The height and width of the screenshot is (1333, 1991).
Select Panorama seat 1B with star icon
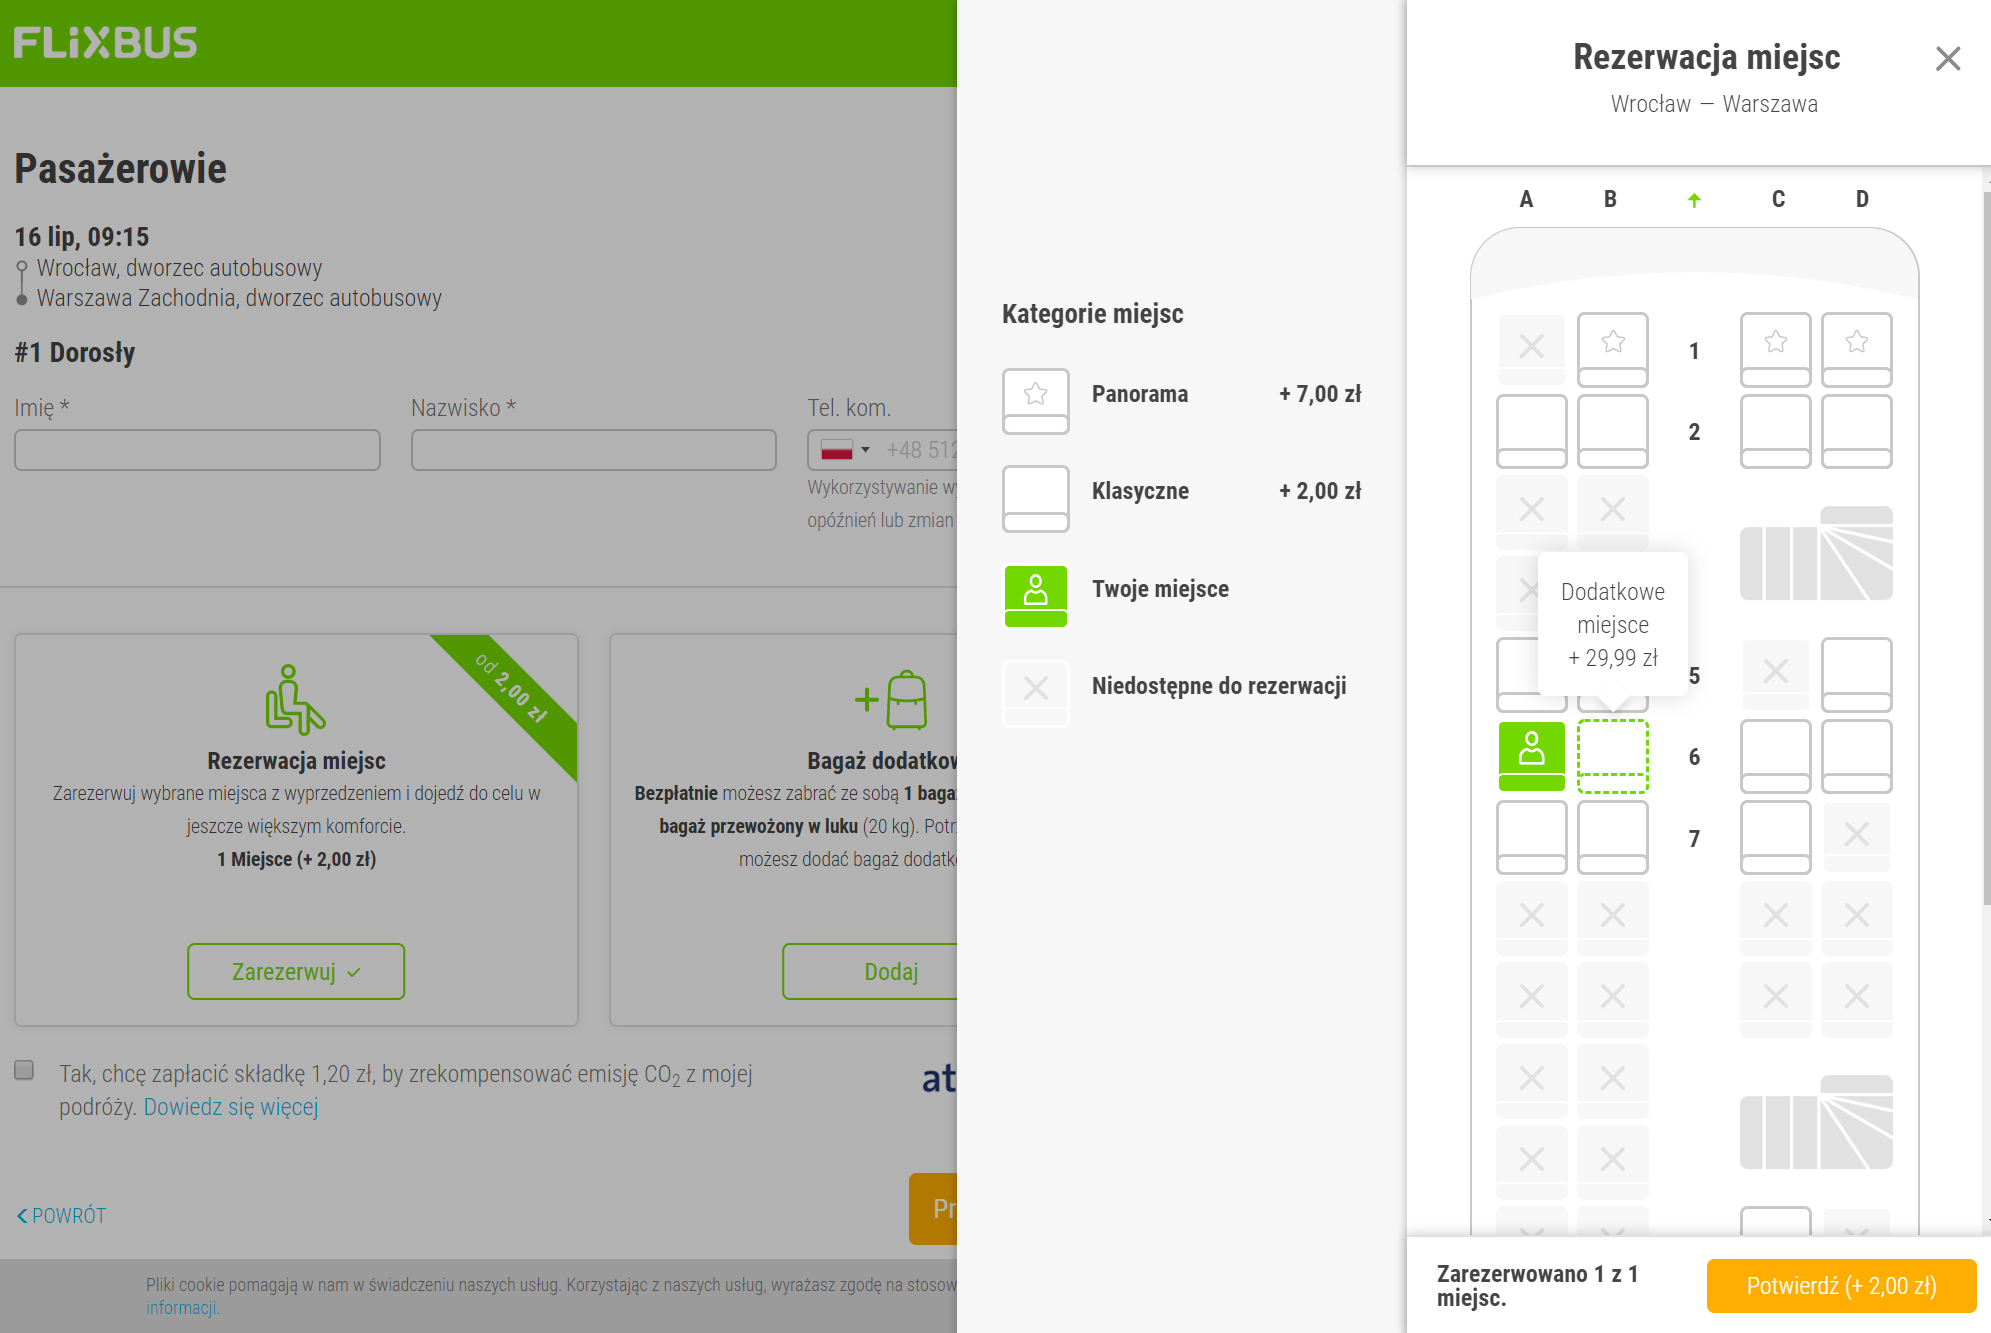pos(1612,349)
